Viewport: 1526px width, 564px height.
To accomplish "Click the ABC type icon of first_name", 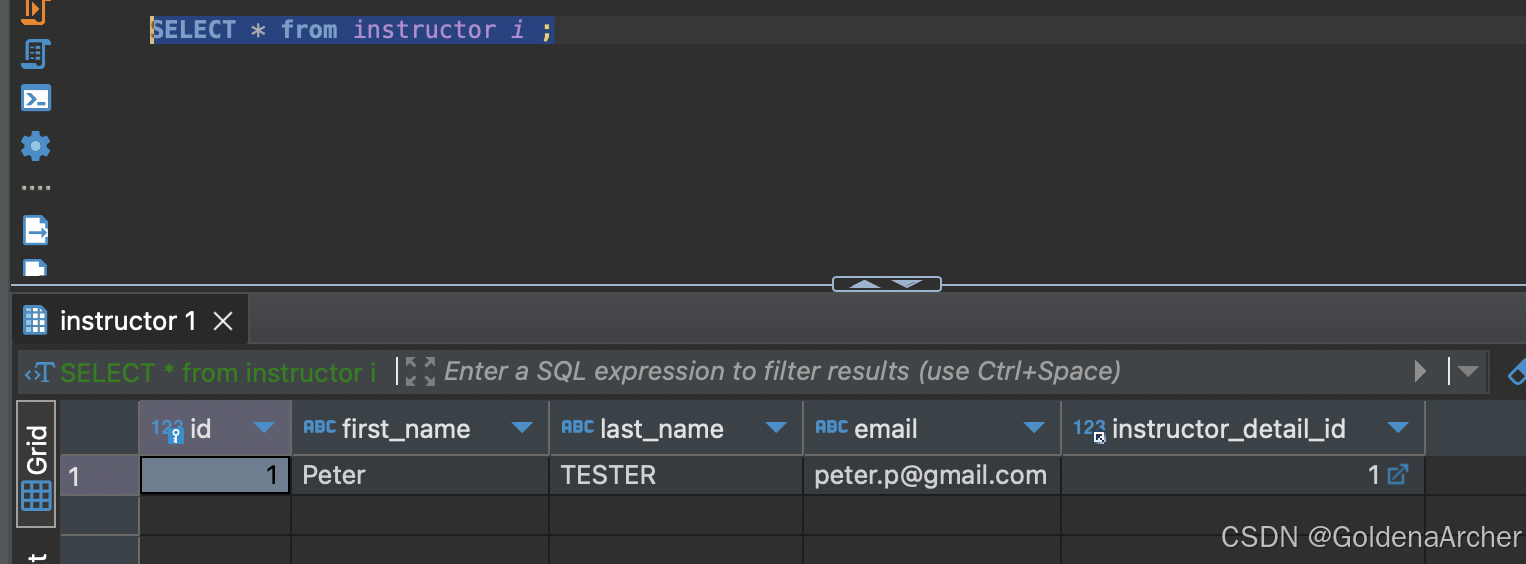I will [x=319, y=427].
